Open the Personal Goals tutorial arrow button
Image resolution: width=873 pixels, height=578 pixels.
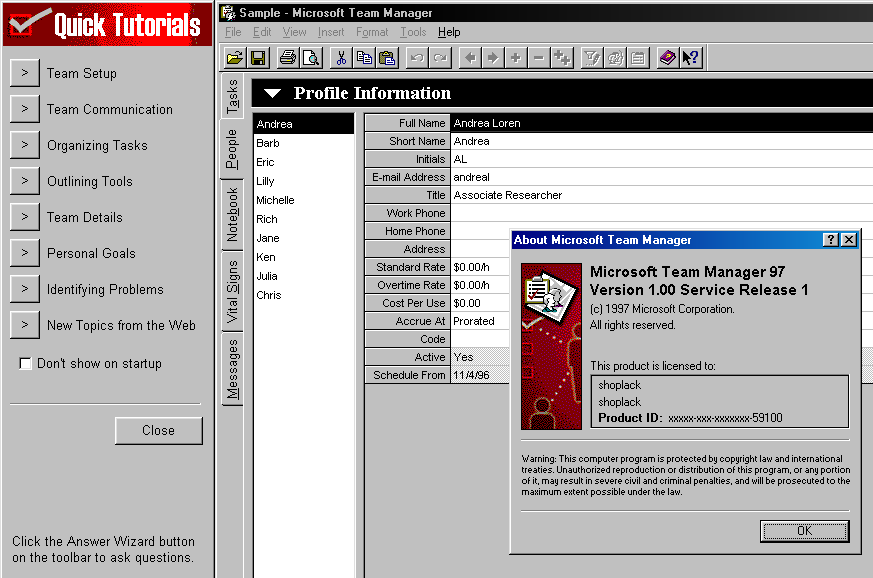[24, 253]
